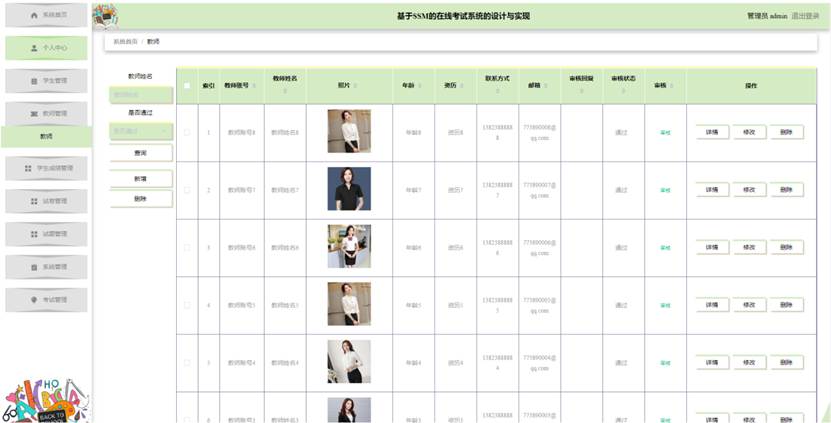Sort by 审核回复 column arrow
Image resolution: width=831 pixels, height=423 pixels.
coord(581,92)
